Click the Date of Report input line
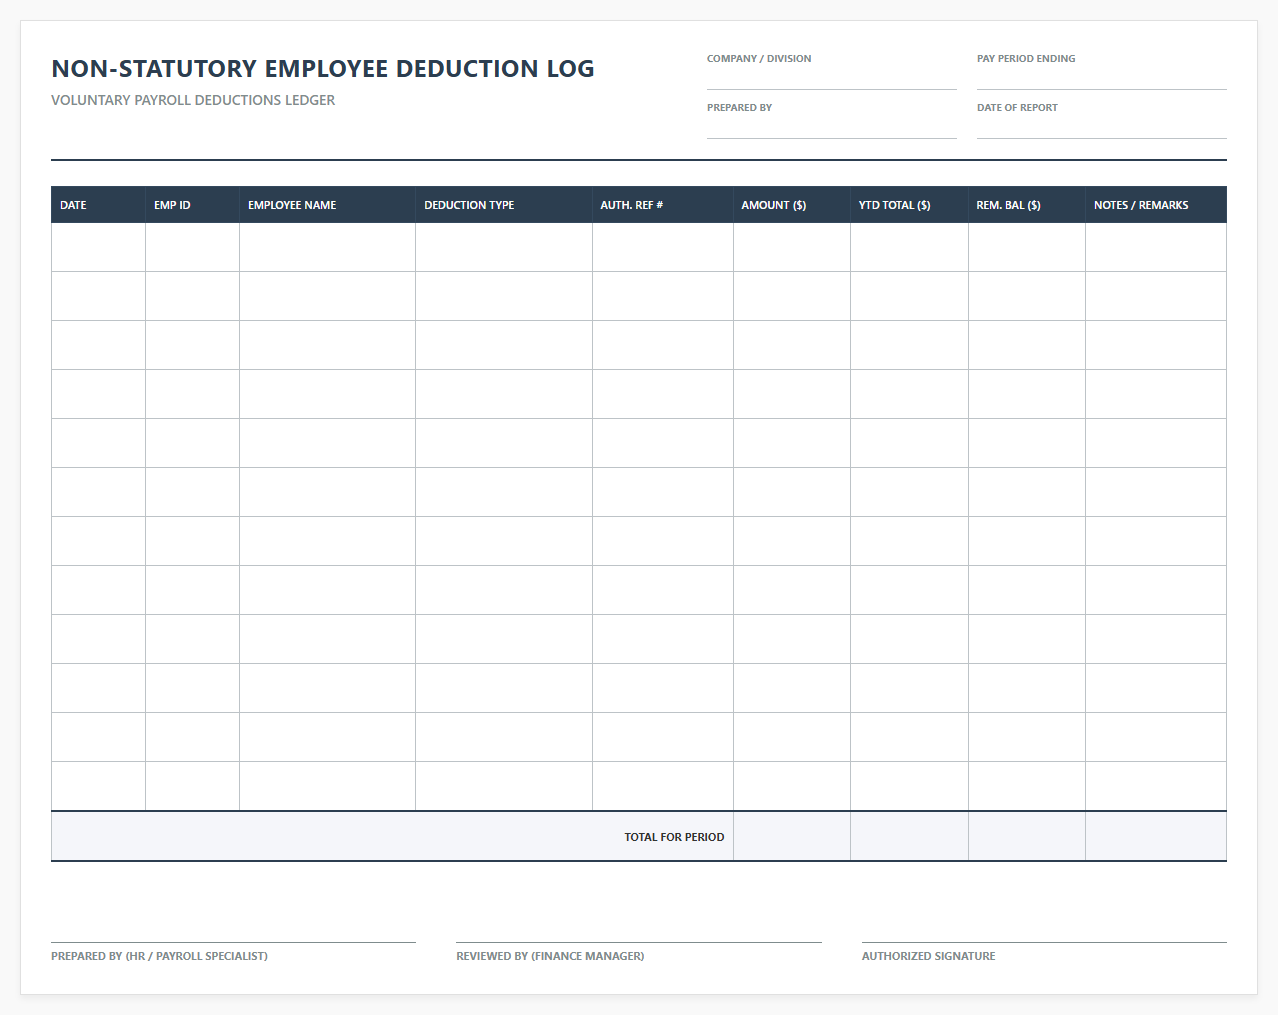This screenshot has width=1278, height=1015. [1101, 128]
